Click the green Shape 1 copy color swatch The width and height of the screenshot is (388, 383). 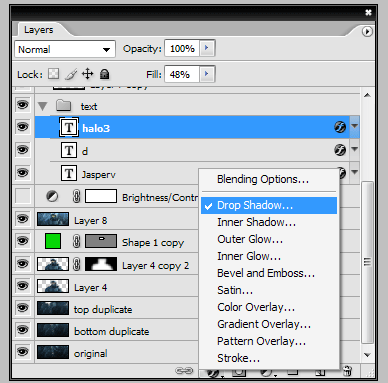(x=53, y=241)
